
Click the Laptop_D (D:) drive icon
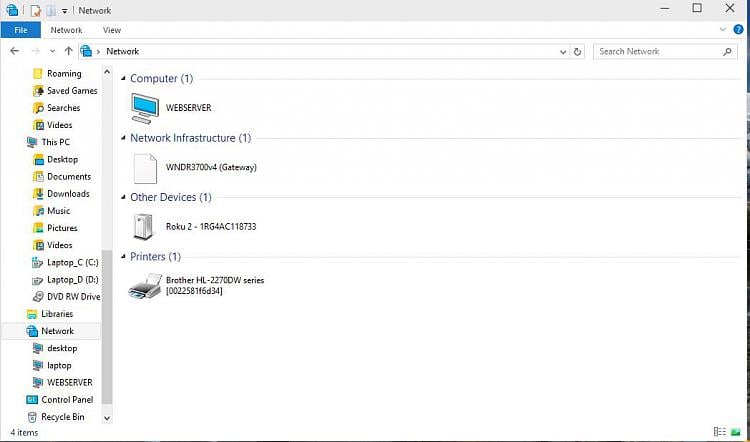(37, 280)
